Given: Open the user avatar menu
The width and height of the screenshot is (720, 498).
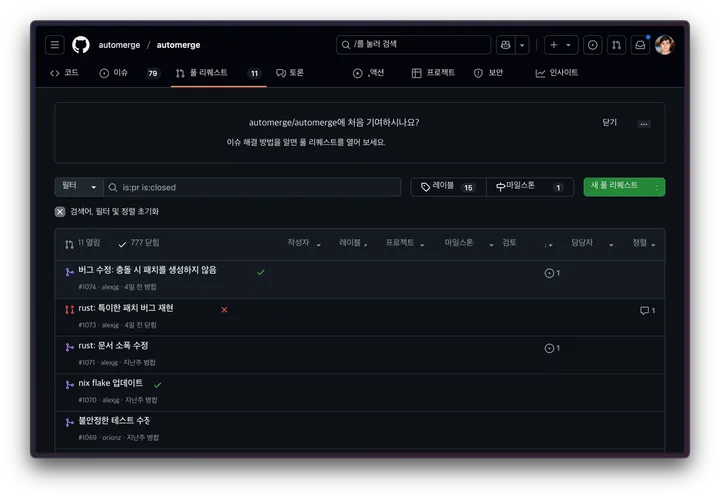Looking at the screenshot, I should [x=664, y=45].
